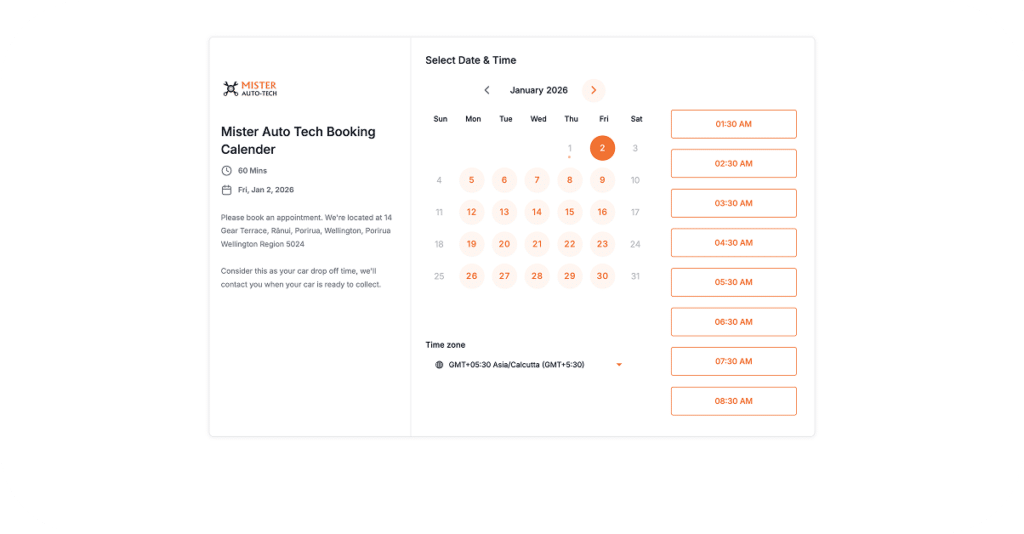Choose January 14 on the calendar
This screenshot has height=534, width=1024.
click(x=537, y=212)
